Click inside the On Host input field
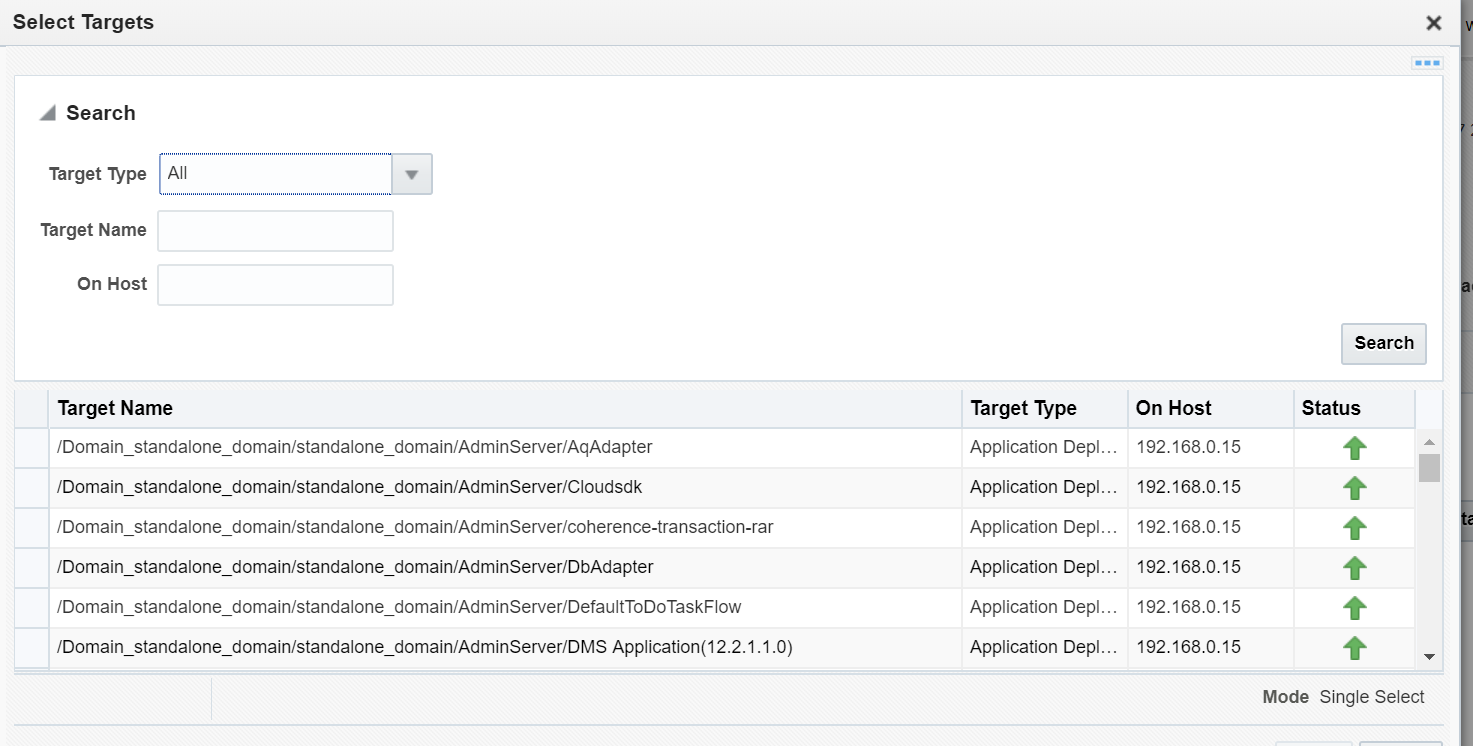 275,284
